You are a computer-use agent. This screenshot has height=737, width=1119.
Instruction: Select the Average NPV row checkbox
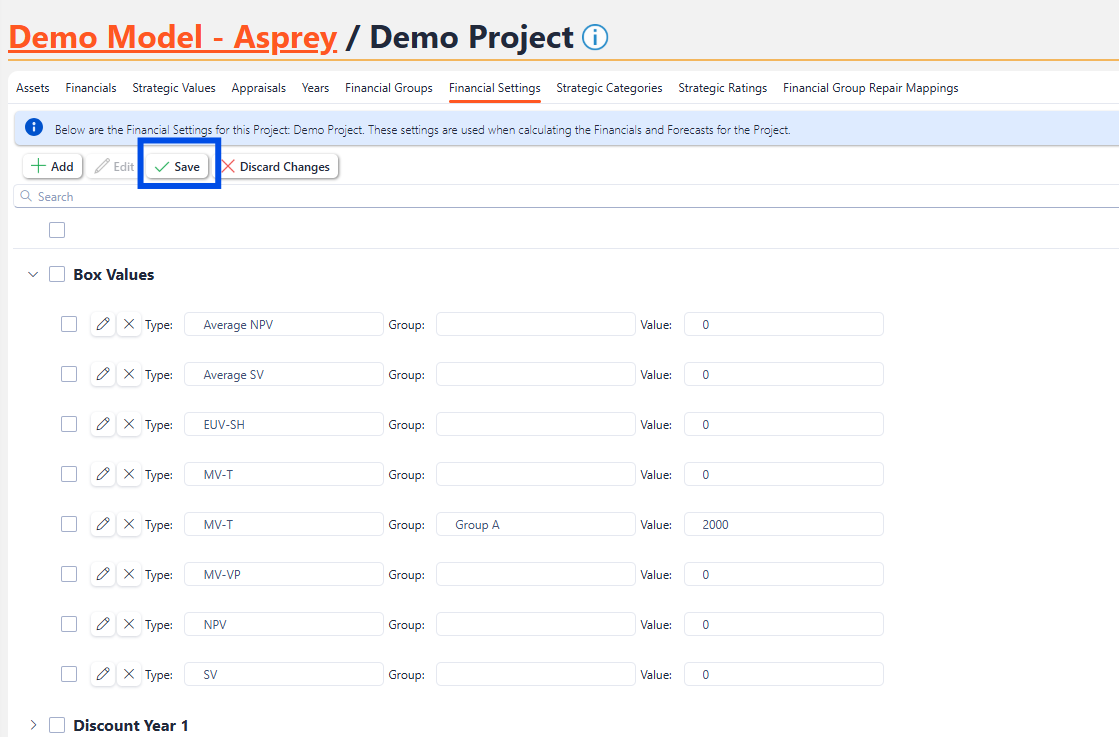coord(69,324)
